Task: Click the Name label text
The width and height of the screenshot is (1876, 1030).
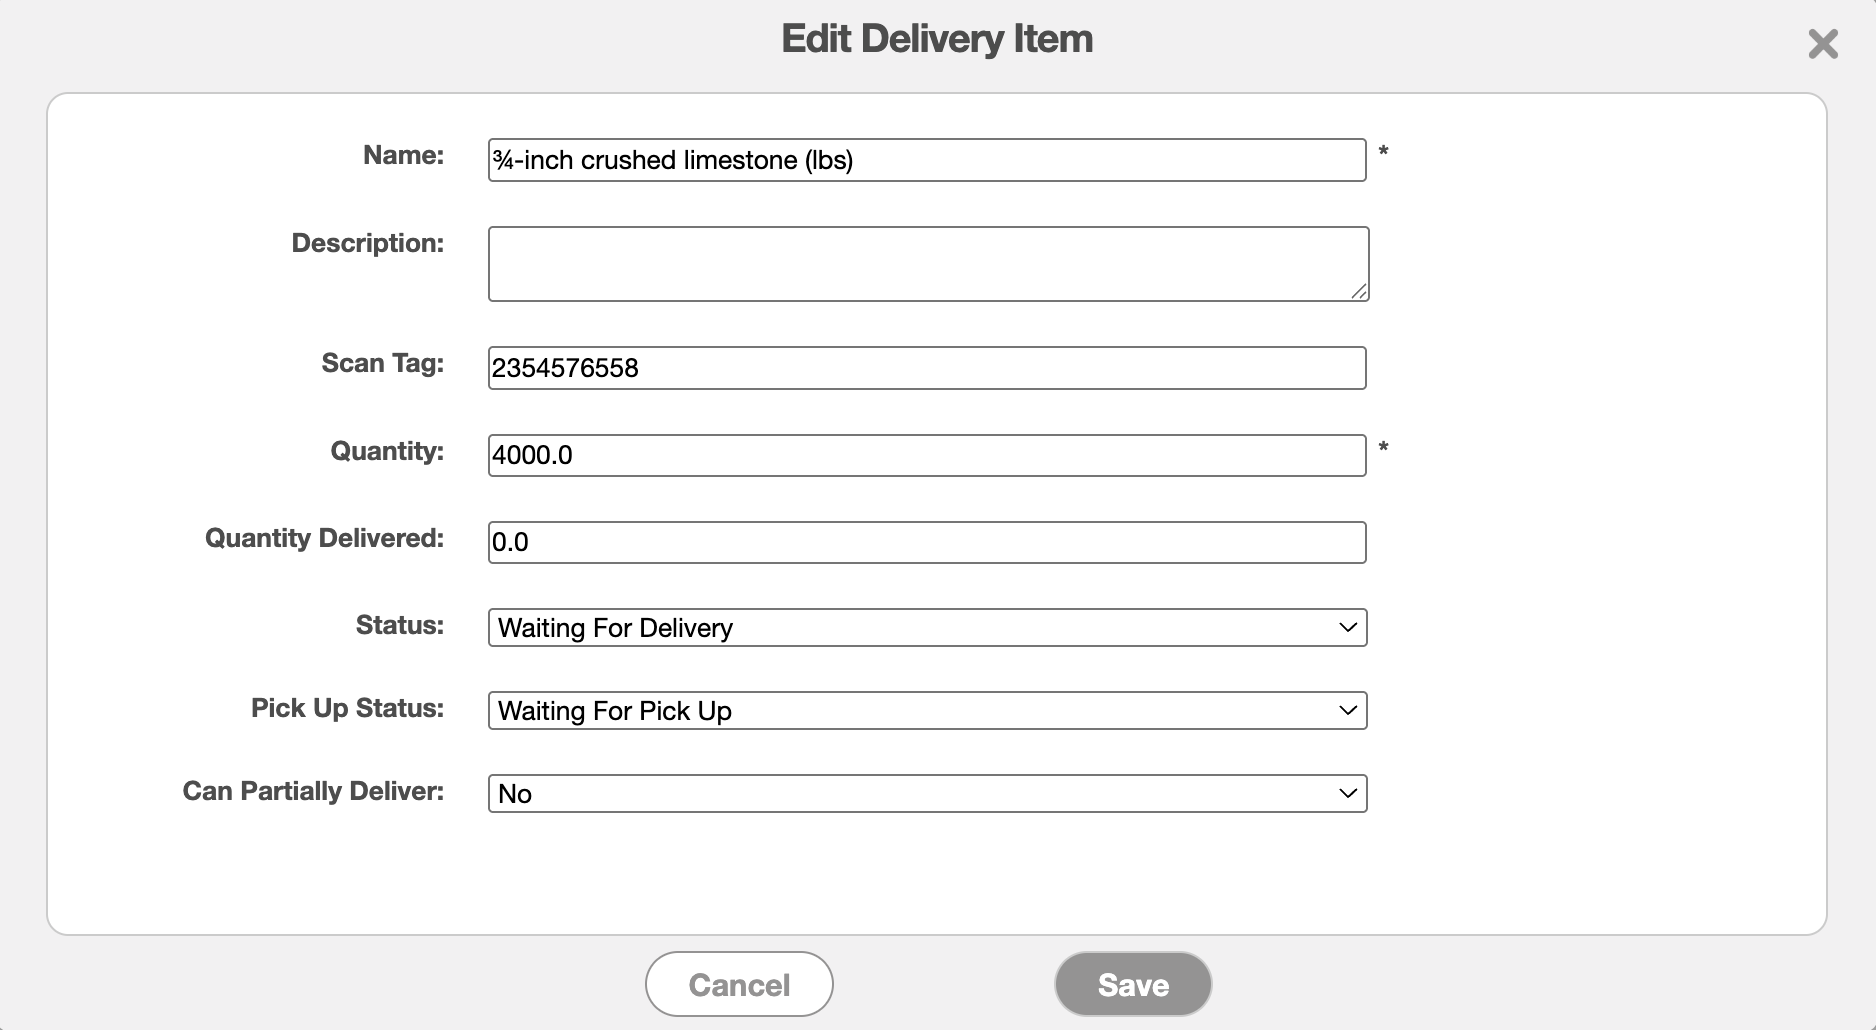Action: (x=403, y=155)
